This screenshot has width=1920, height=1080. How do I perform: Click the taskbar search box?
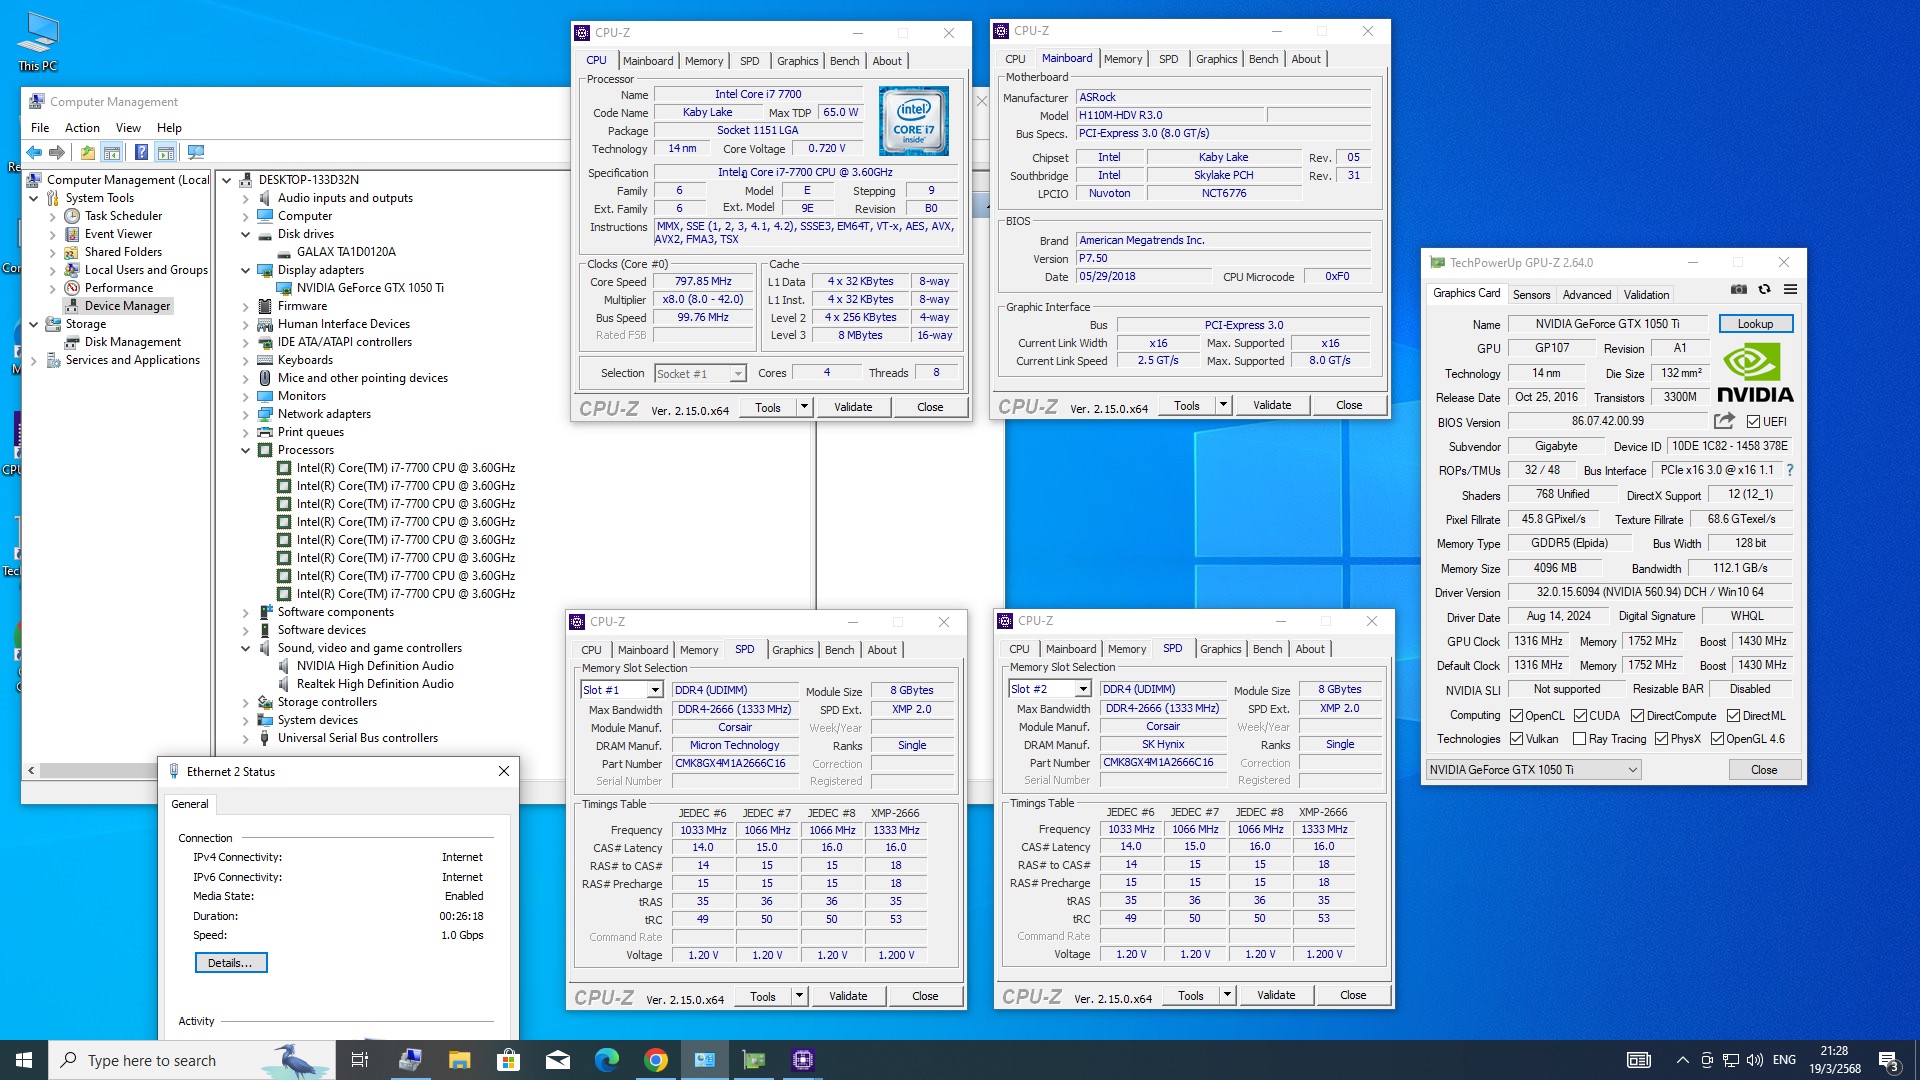click(190, 1060)
